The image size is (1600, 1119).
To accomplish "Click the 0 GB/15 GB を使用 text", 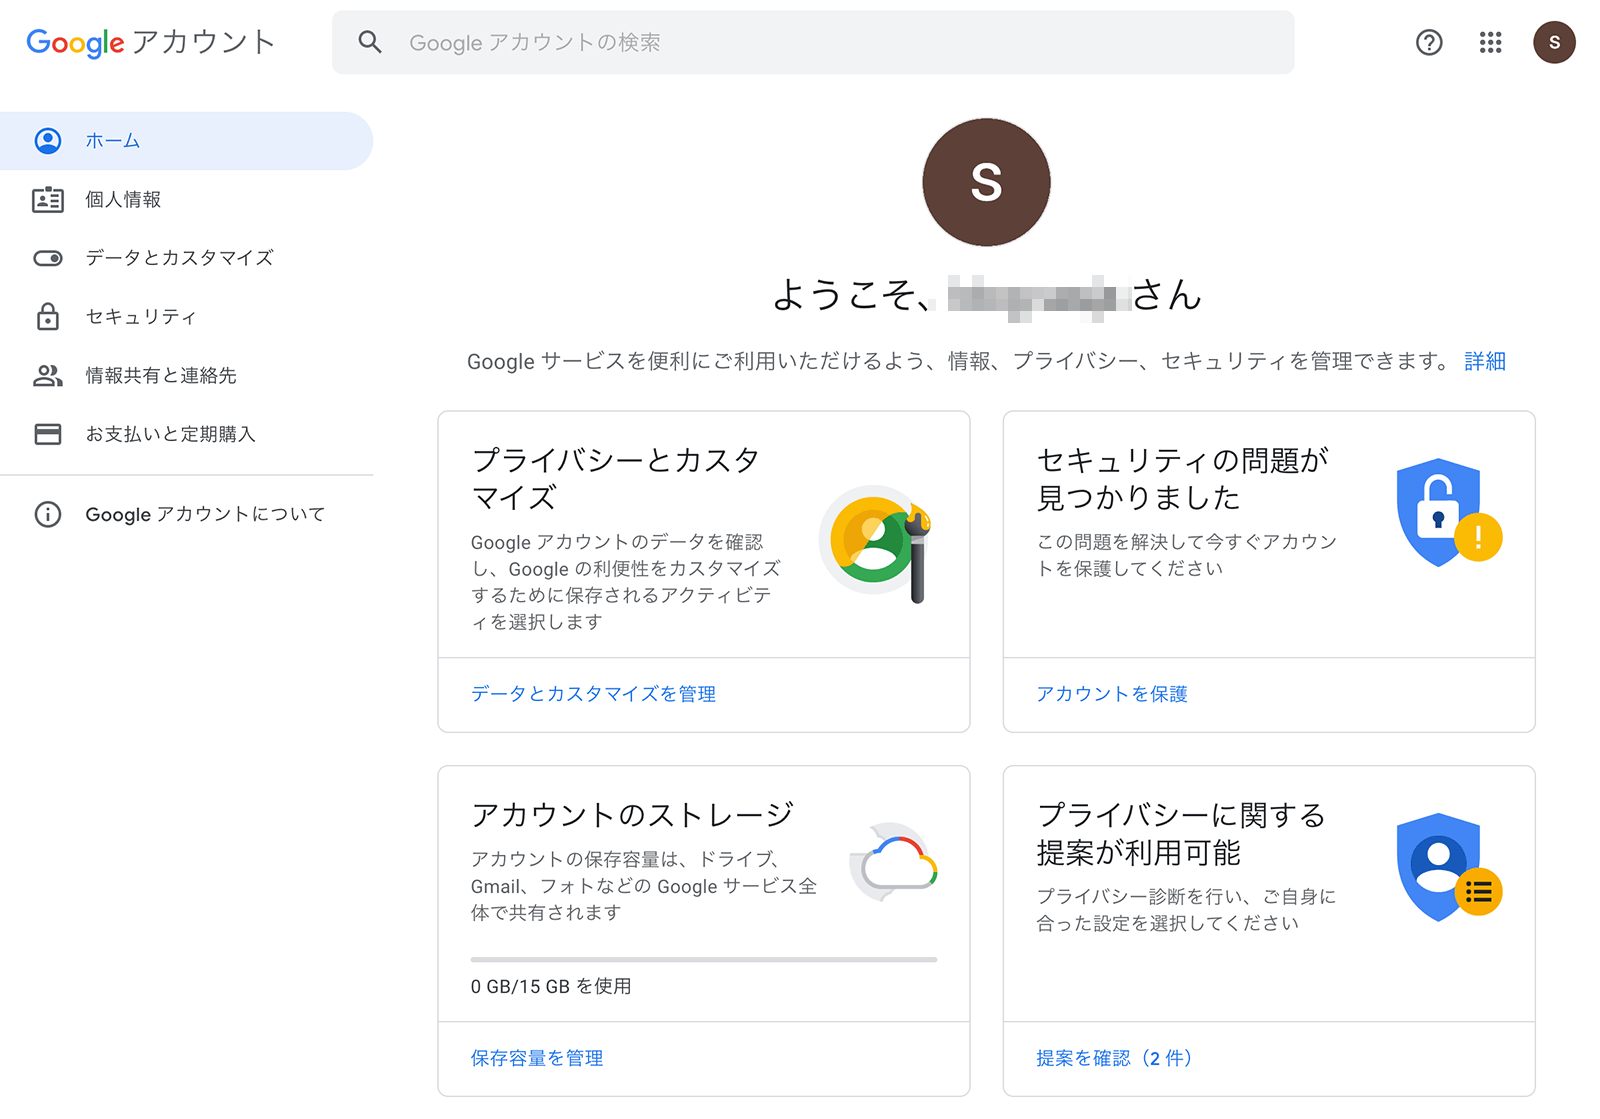I will [x=551, y=986].
